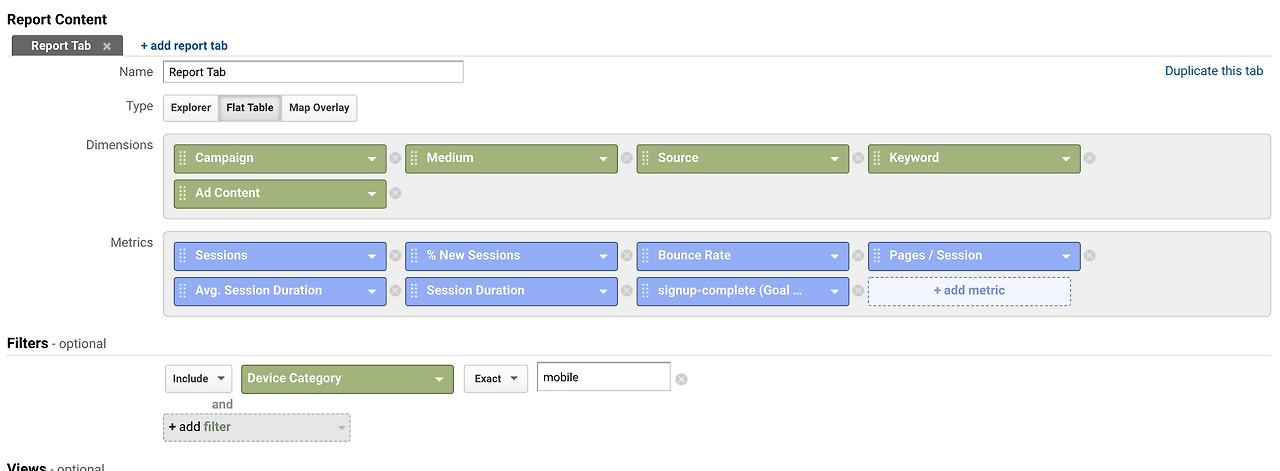1280x471 pixels.
Task: Choose the Flat Table report type
Action: (x=250, y=108)
